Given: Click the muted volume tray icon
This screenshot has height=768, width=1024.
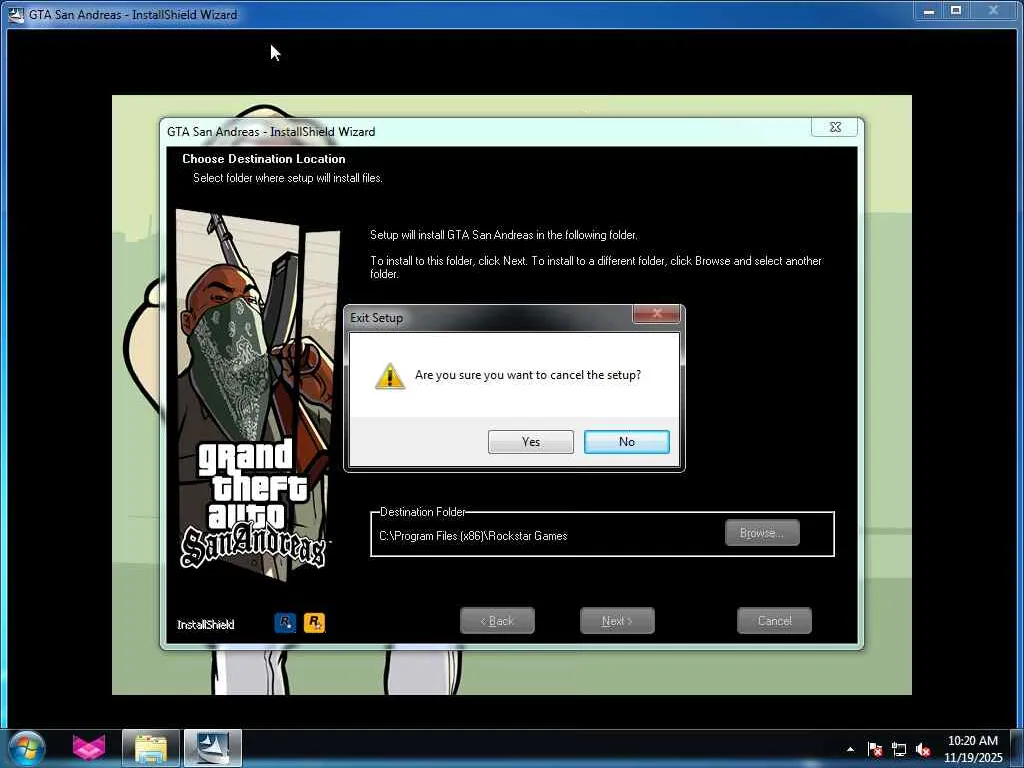Looking at the screenshot, I should tap(923, 749).
